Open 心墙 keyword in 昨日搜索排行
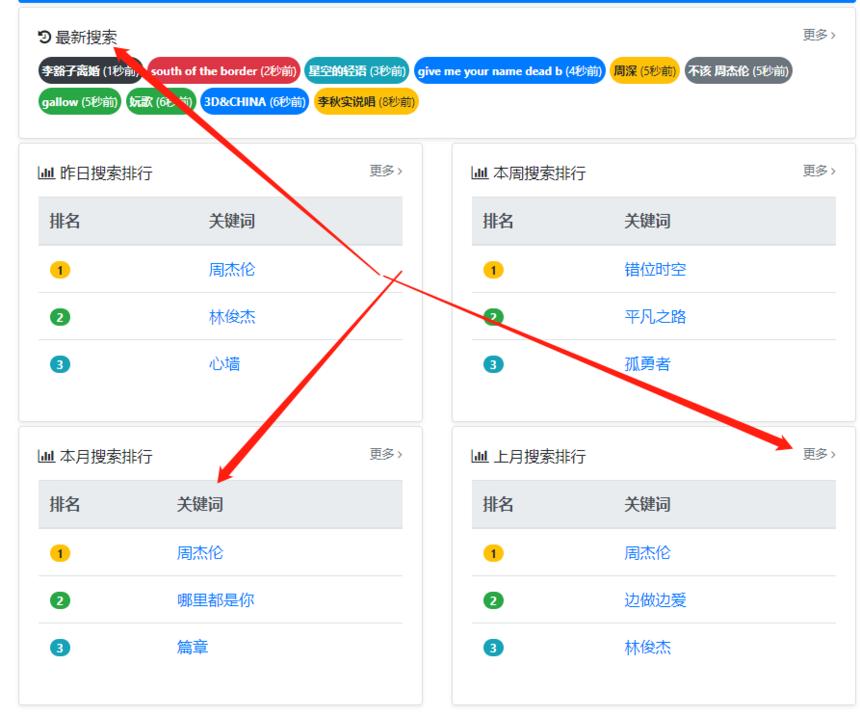The height and width of the screenshot is (717, 860). tap(224, 364)
